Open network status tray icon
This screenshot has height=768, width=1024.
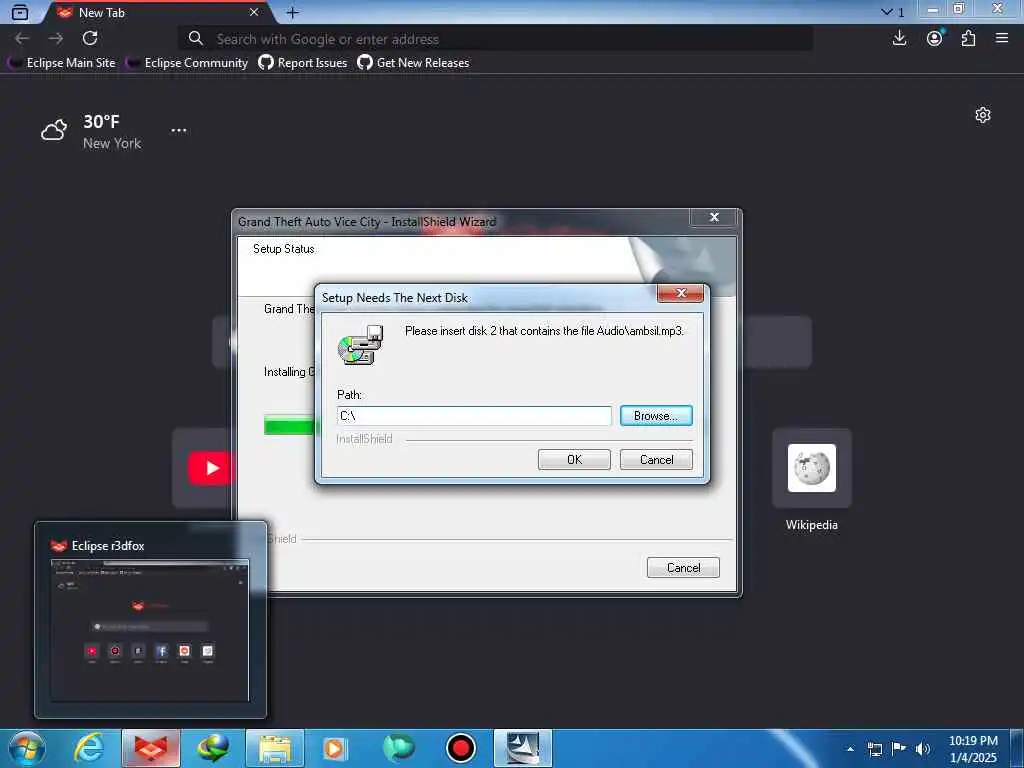pos(874,749)
